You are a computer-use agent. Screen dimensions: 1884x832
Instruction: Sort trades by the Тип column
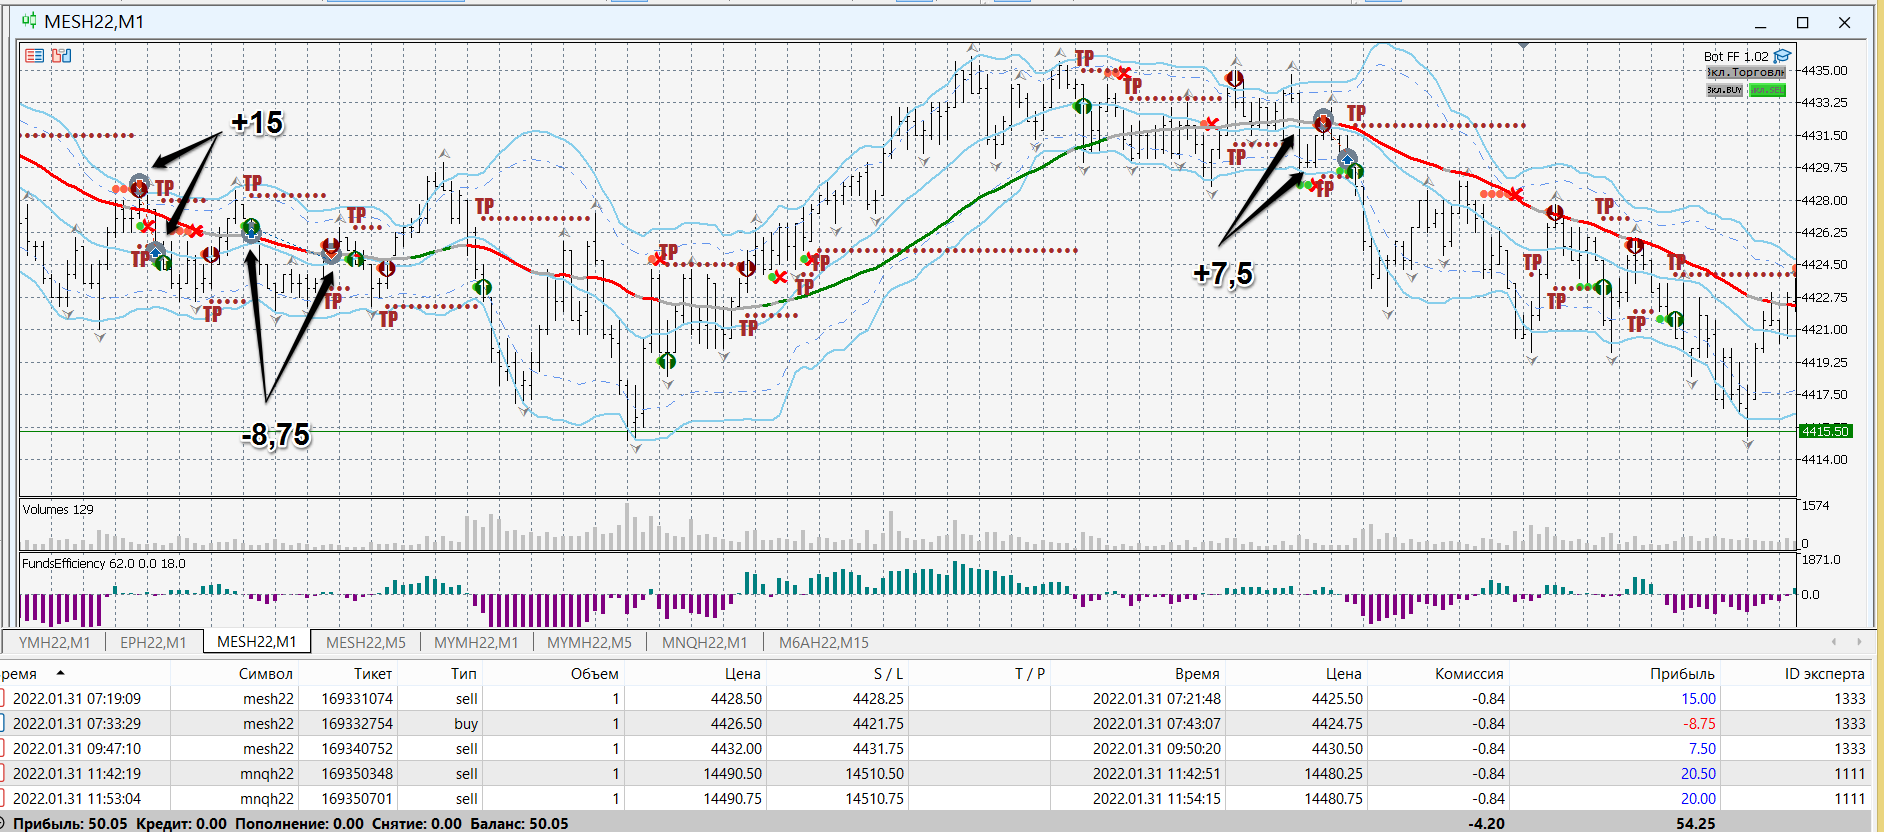[x=464, y=673]
